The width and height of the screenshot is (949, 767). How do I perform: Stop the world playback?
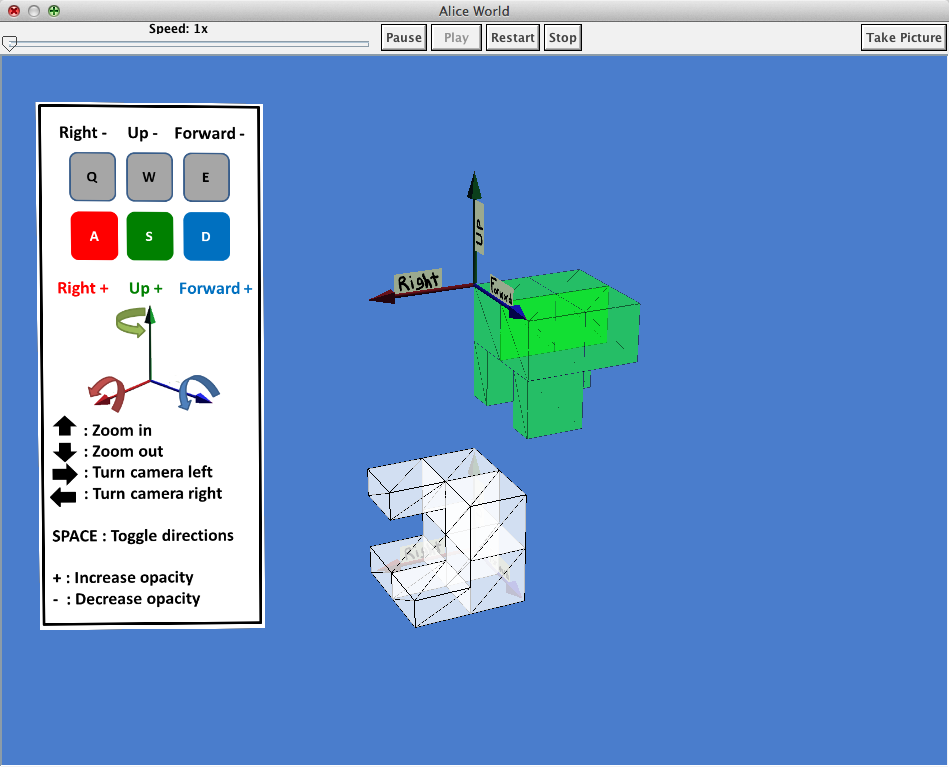pos(563,38)
